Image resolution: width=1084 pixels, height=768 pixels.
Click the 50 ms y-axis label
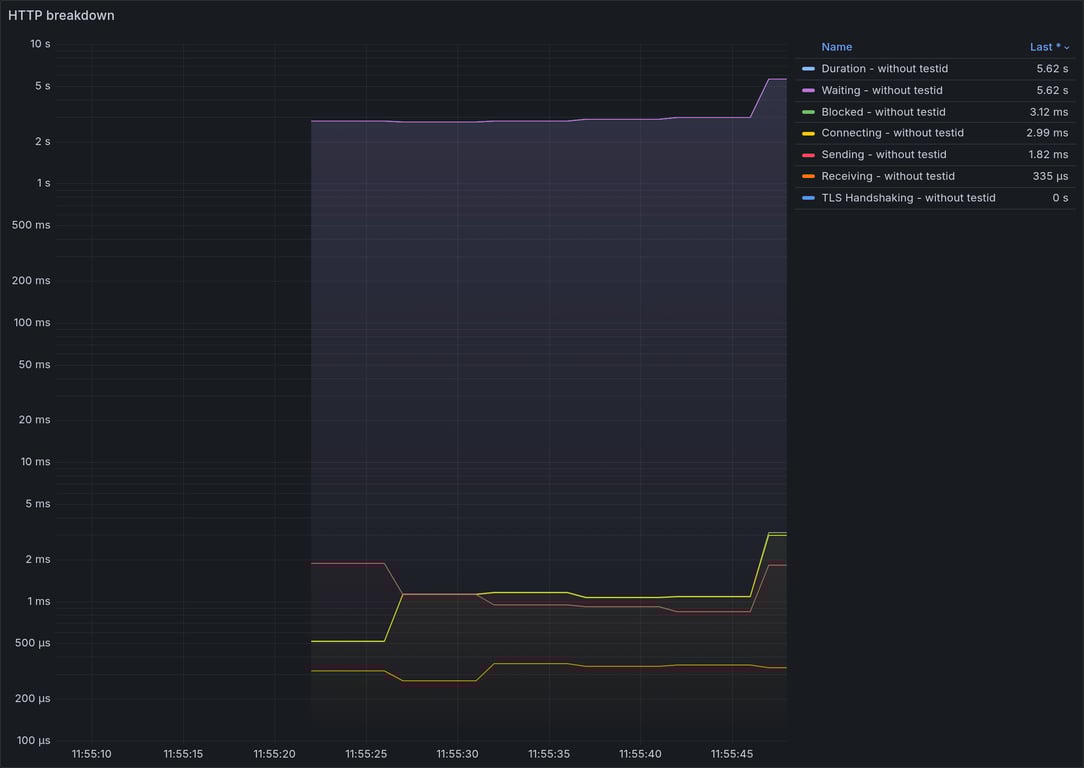[35, 364]
